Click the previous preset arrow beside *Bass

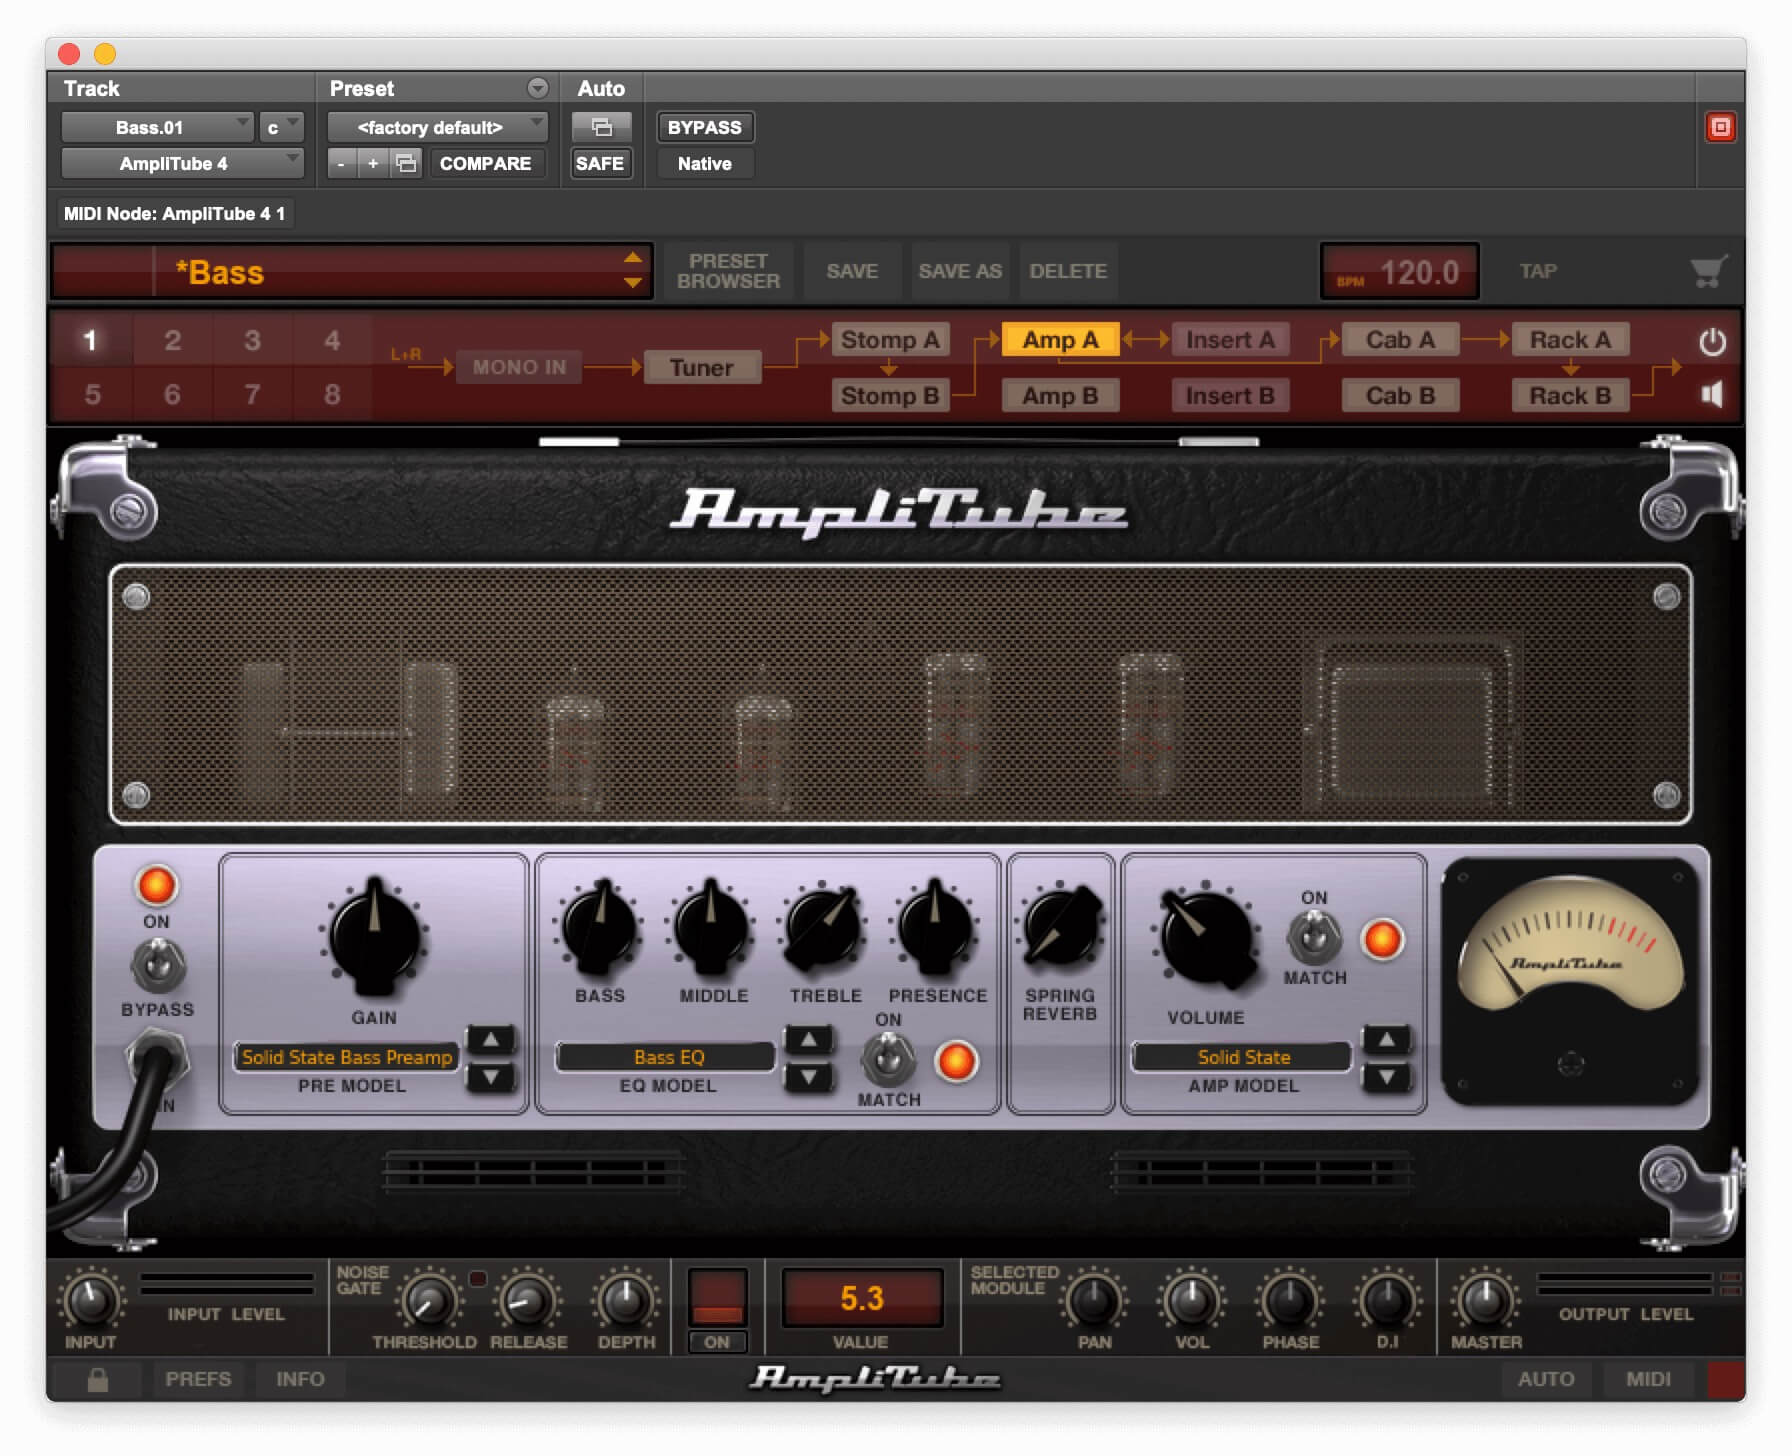632,258
